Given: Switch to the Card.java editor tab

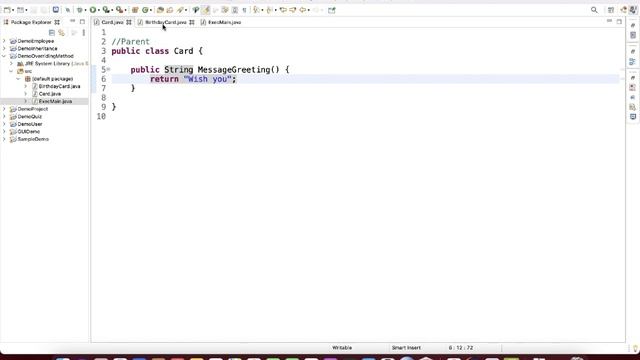Looking at the screenshot, I should [112, 22].
